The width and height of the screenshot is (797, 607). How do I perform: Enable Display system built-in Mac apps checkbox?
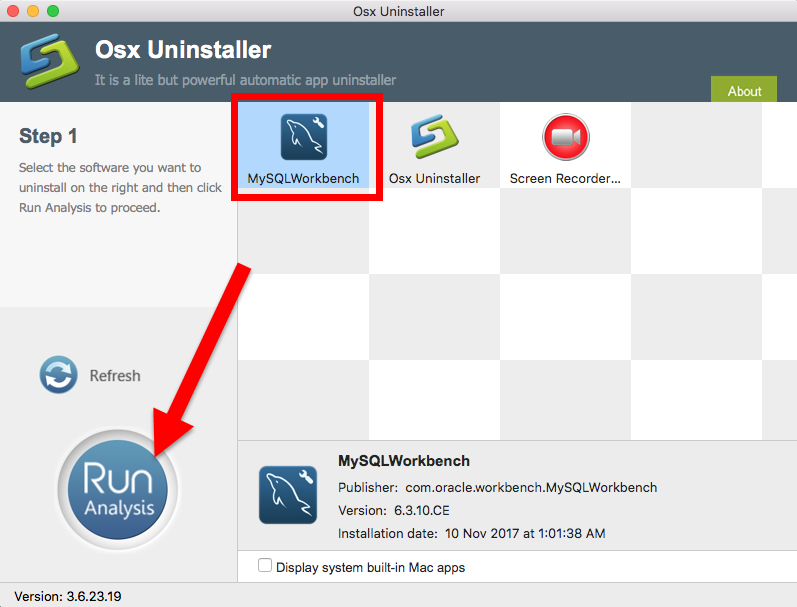(265, 566)
